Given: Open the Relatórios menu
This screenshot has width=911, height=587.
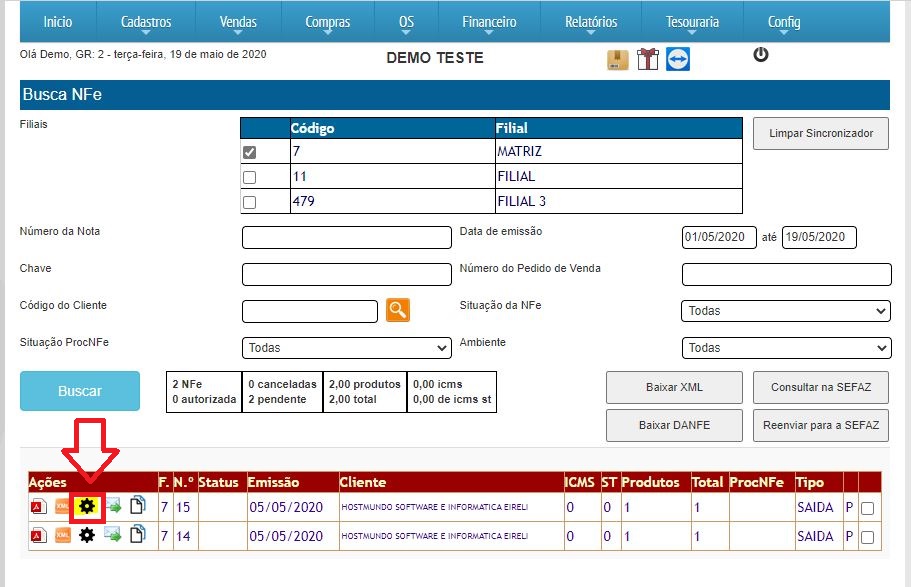Looking at the screenshot, I should click(x=591, y=22).
